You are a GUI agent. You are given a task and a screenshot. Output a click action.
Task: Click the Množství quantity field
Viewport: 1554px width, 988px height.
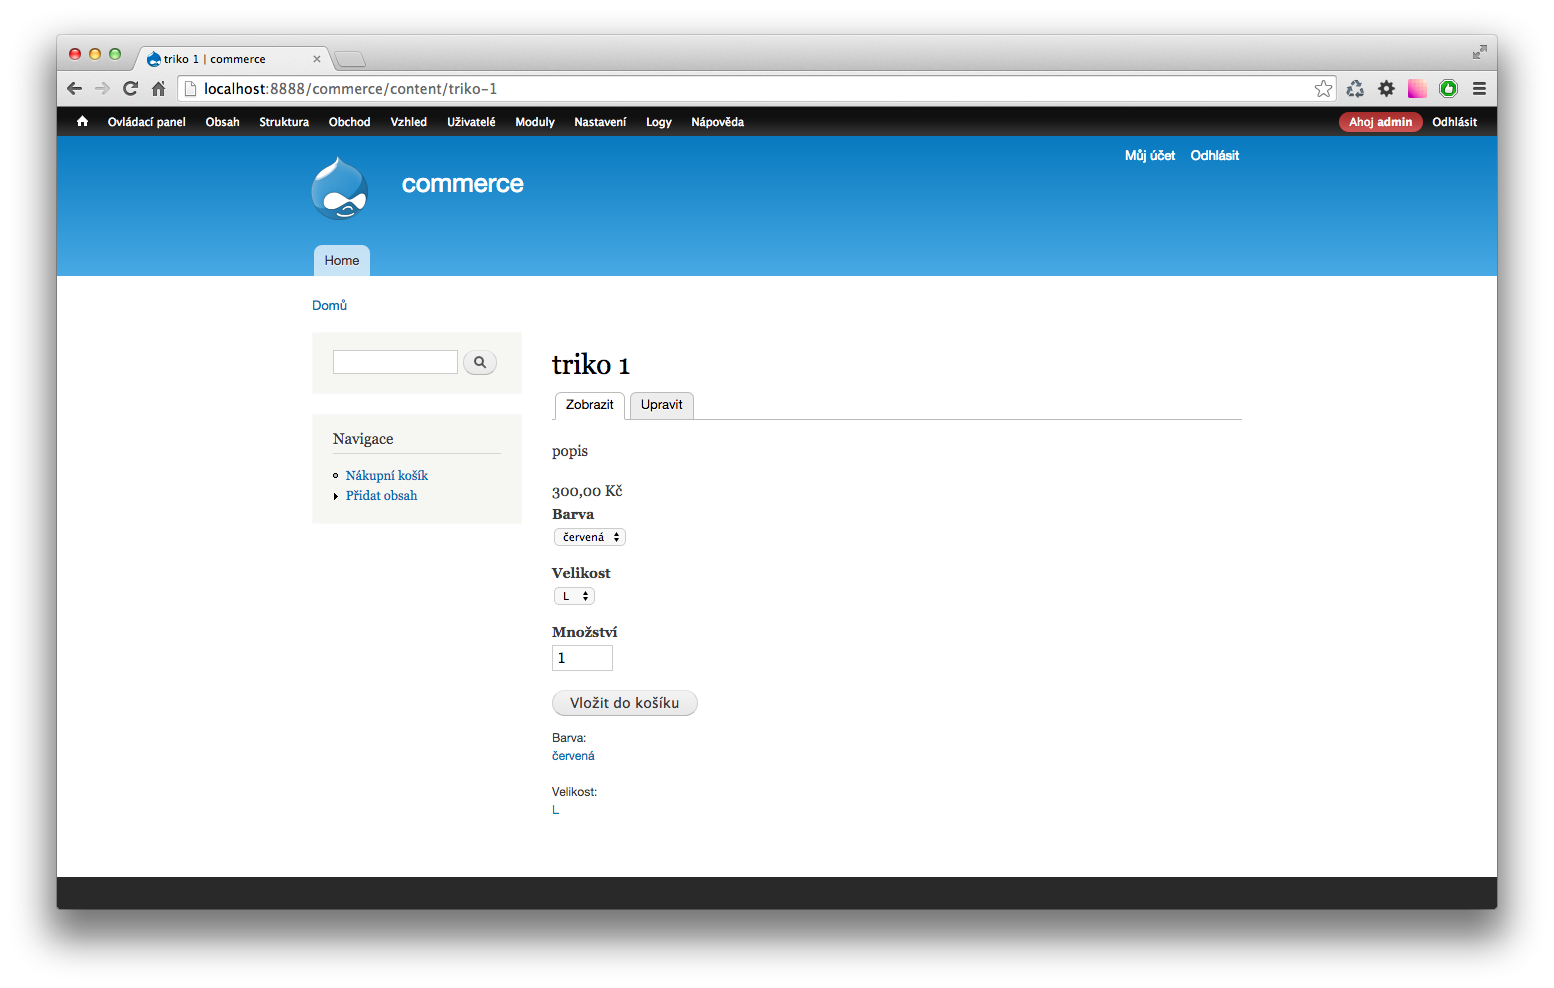[x=582, y=658]
